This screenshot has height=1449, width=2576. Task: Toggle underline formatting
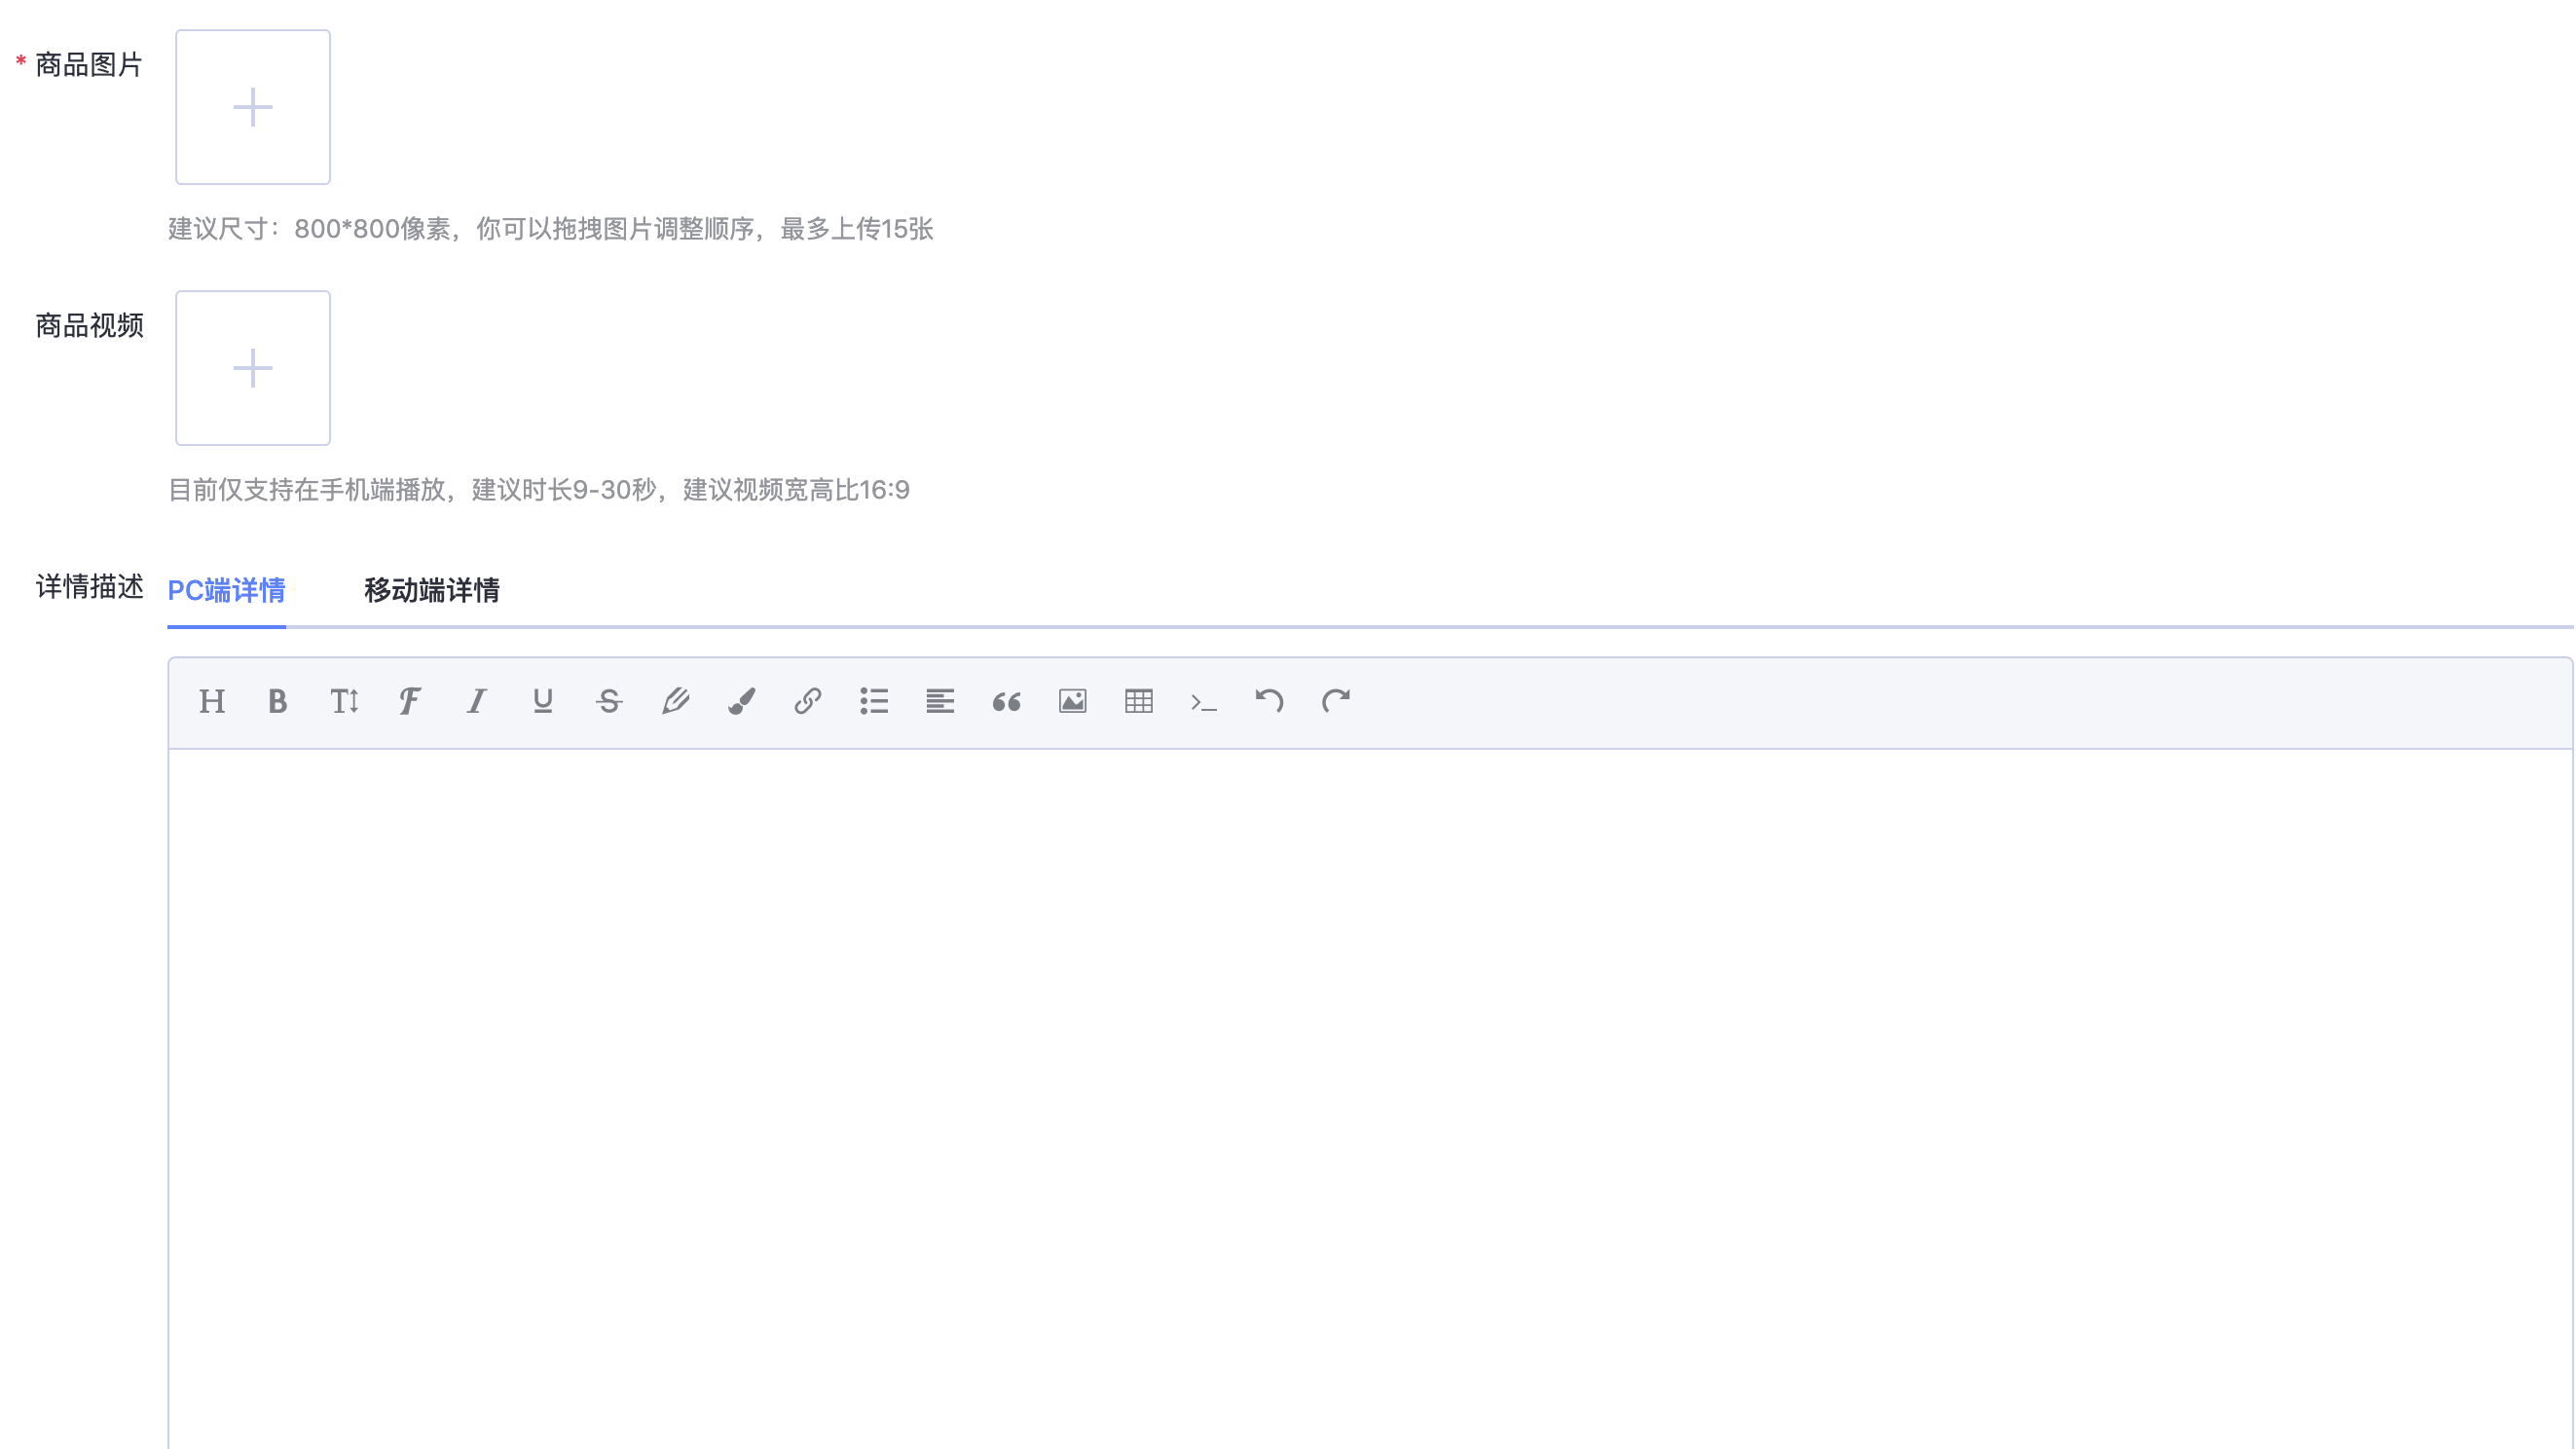click(x=542, y=701)
